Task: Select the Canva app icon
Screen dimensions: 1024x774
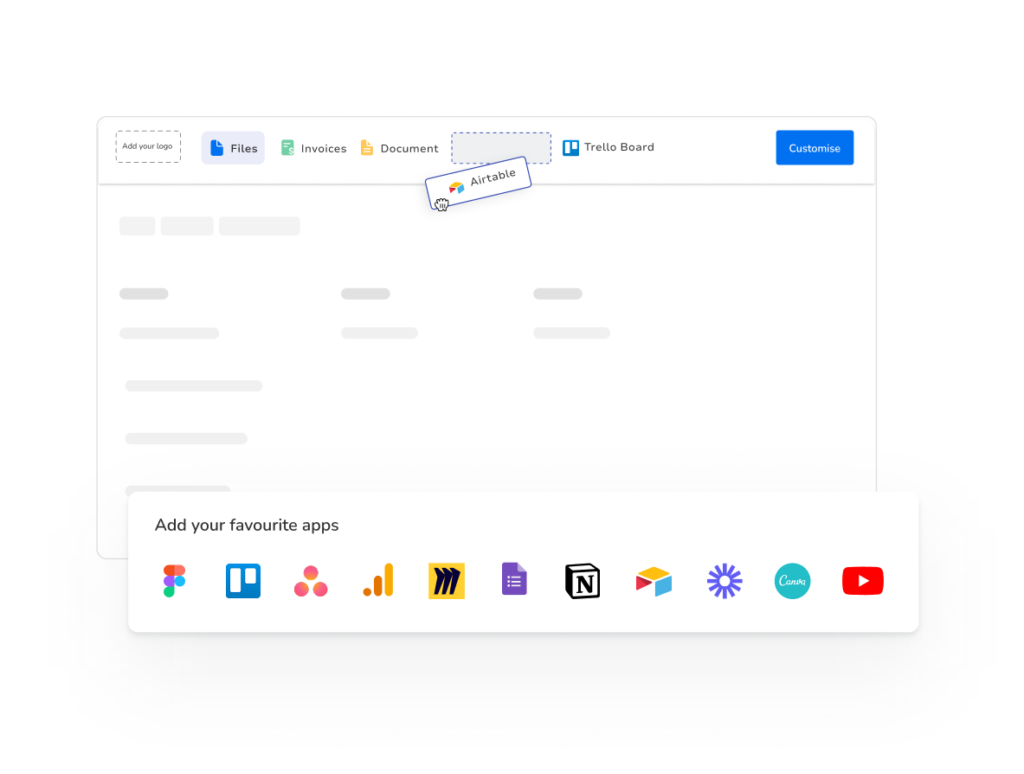Action: pos(792,581)
